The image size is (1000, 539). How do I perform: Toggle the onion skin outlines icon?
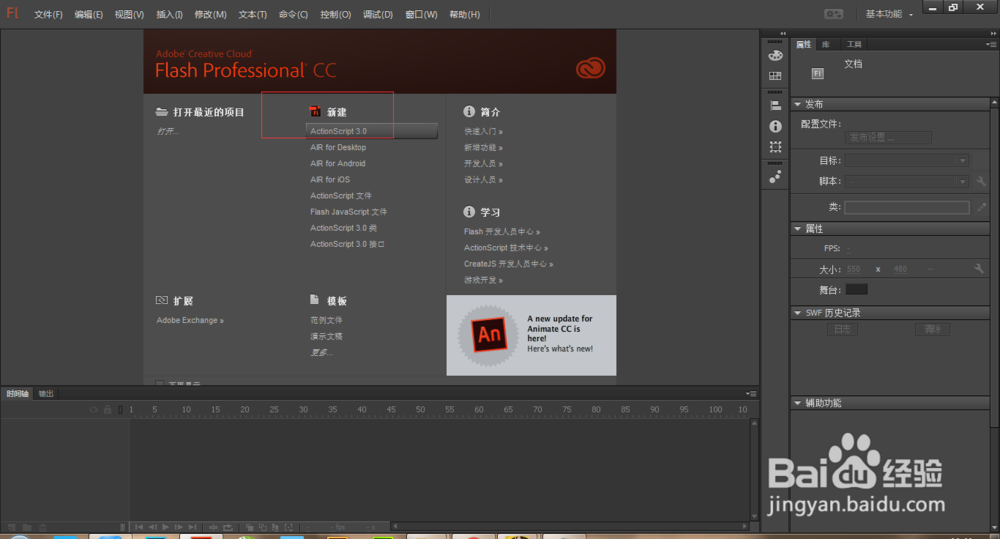tap(262, 527)
